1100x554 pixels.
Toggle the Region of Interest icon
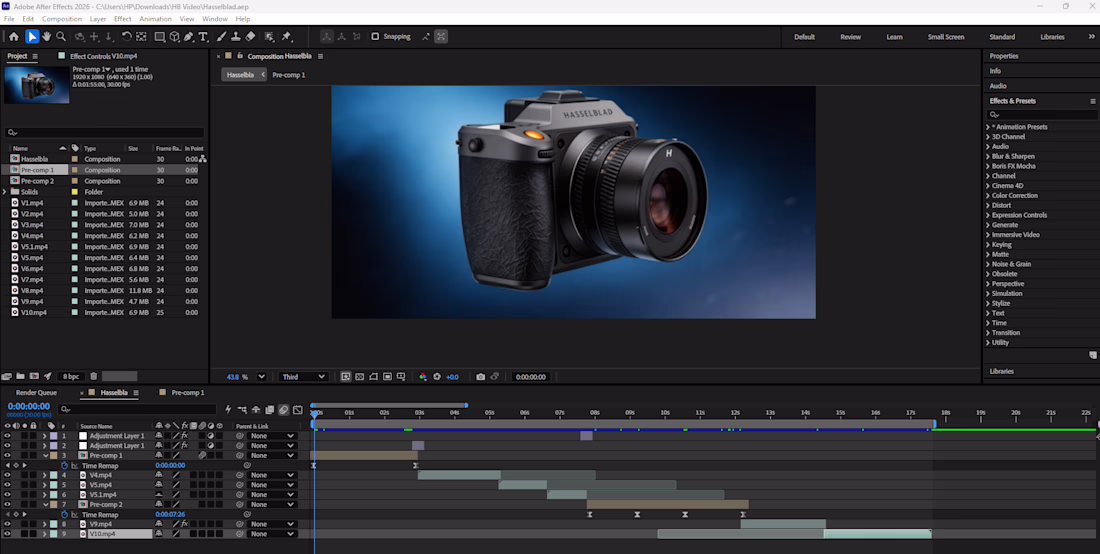pyautogui.click(x=387, y=377)
